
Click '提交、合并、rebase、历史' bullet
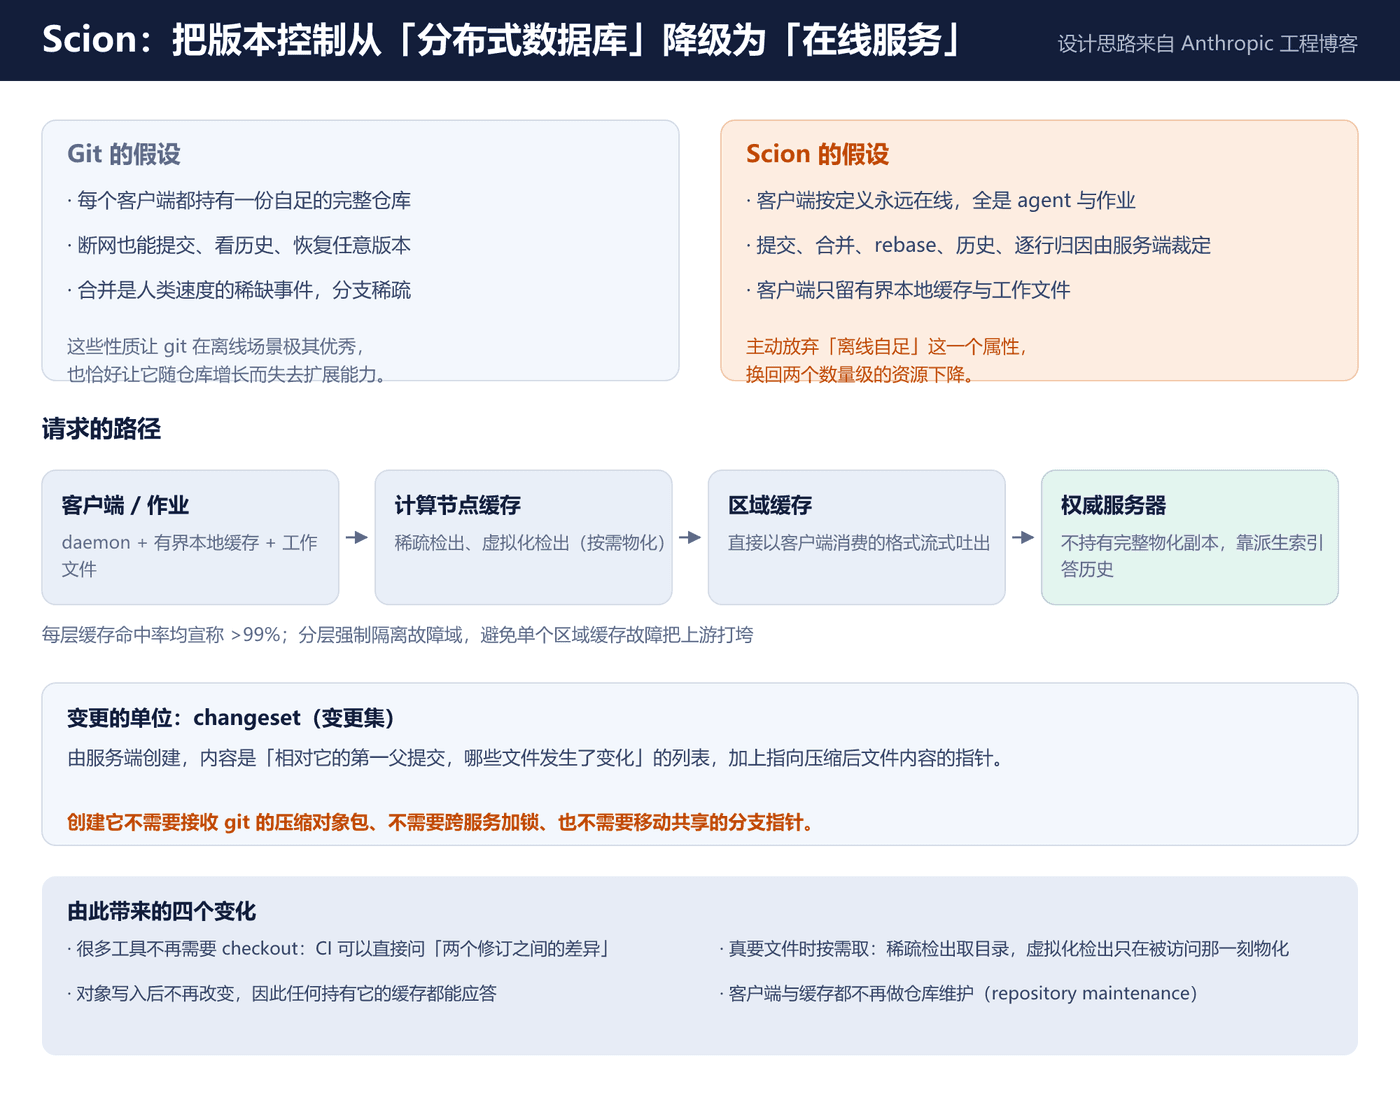978,245
